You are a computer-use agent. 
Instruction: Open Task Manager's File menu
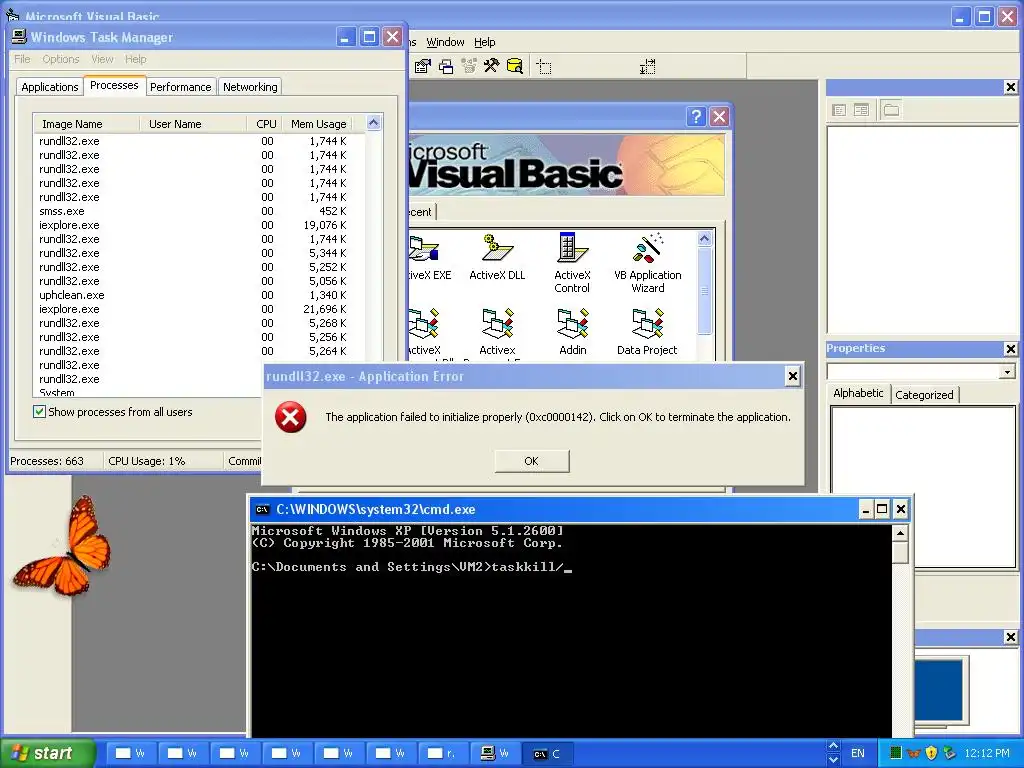[x=22, y=59]
